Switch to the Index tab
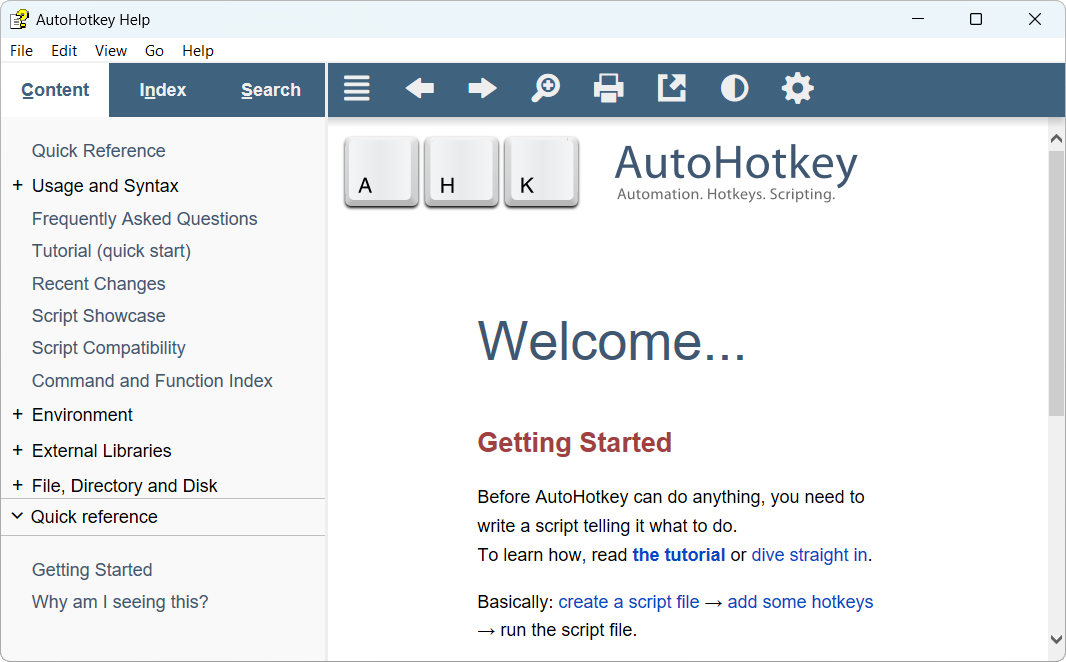Screen dimensions: 1066x662 (162, 90)
